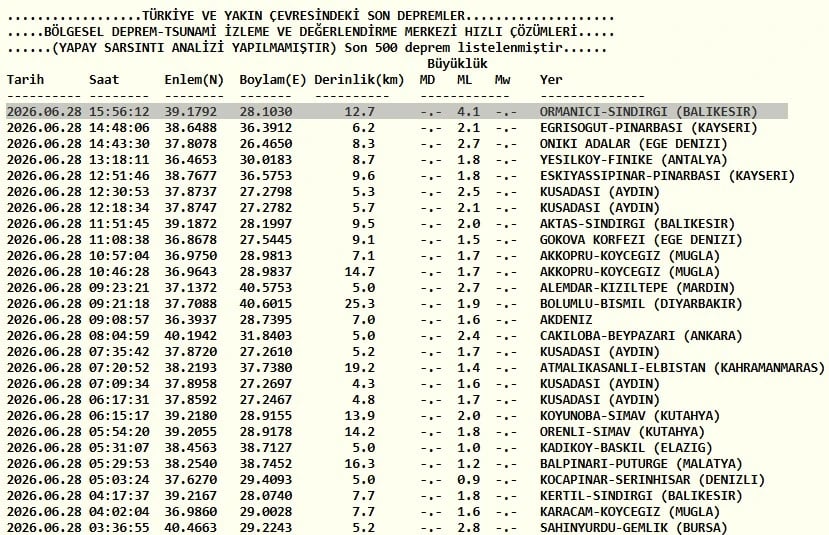Select SAHINYURDU-GEMLIK (BURSA) location
829x535 pixels.
click(x=633, y=528)
